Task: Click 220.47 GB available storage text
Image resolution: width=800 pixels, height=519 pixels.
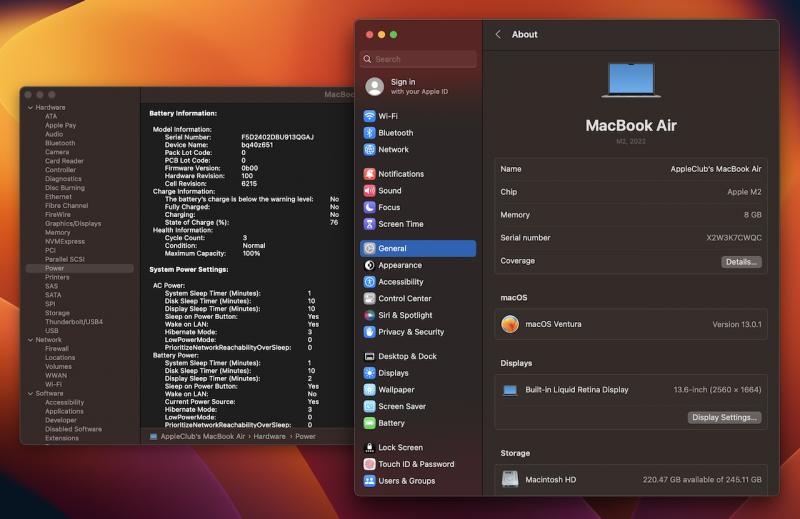Action: click(702, 480)
